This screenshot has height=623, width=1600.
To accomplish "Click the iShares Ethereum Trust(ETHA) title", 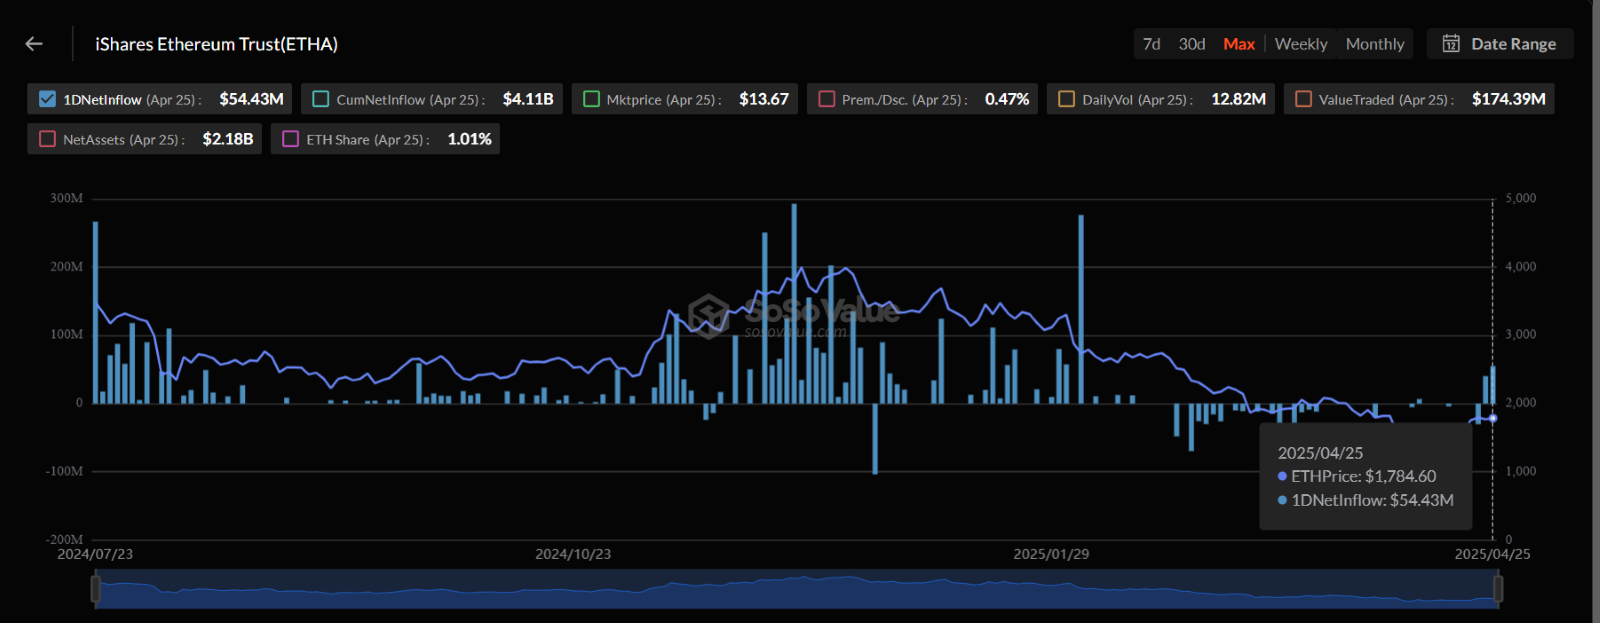I will [x=216, y=44].
